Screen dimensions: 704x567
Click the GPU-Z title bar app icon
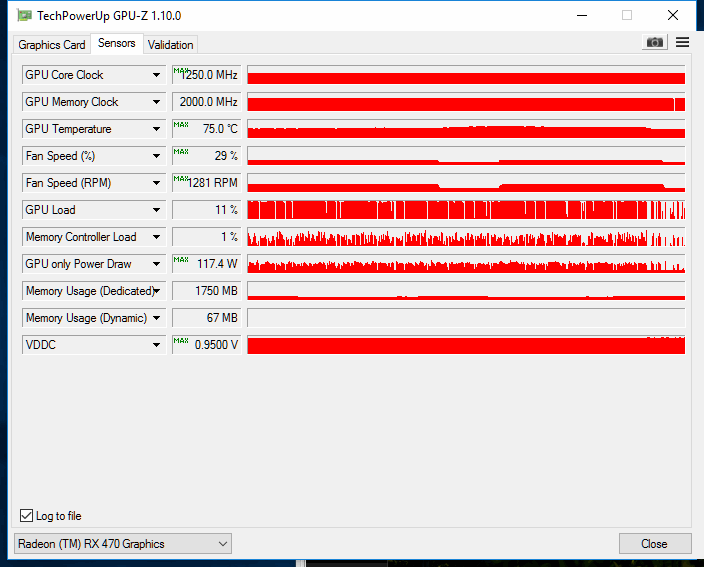[24, 16]
